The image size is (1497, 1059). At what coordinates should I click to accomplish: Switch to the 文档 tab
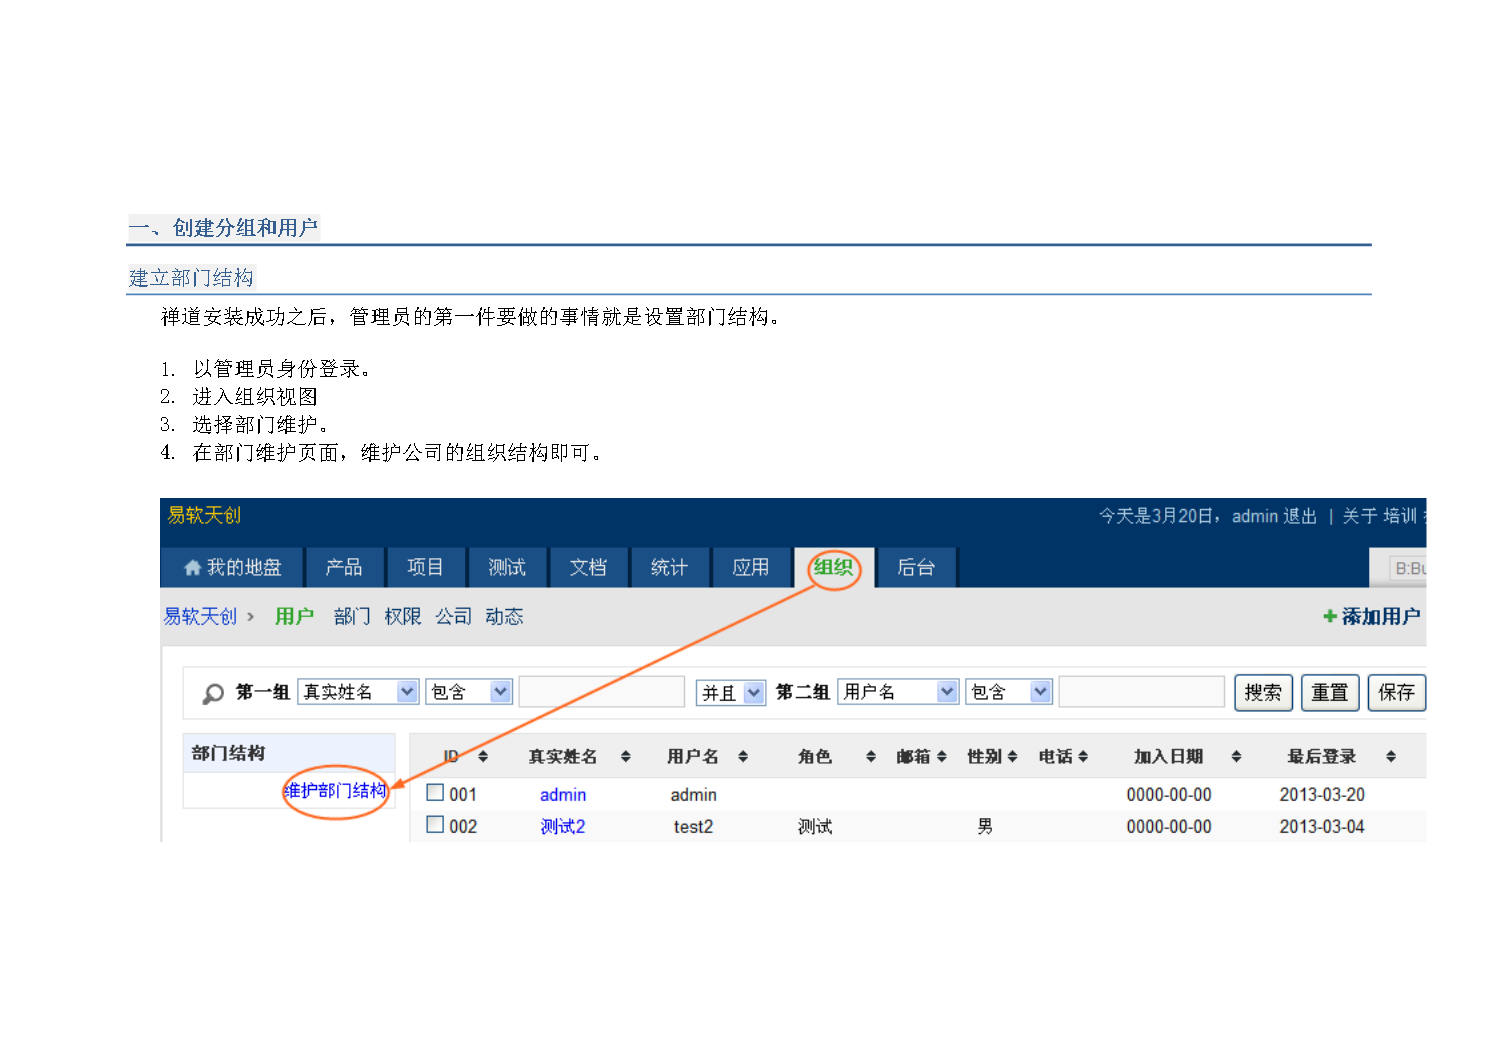pyautogui.click(x=588, y=567)
